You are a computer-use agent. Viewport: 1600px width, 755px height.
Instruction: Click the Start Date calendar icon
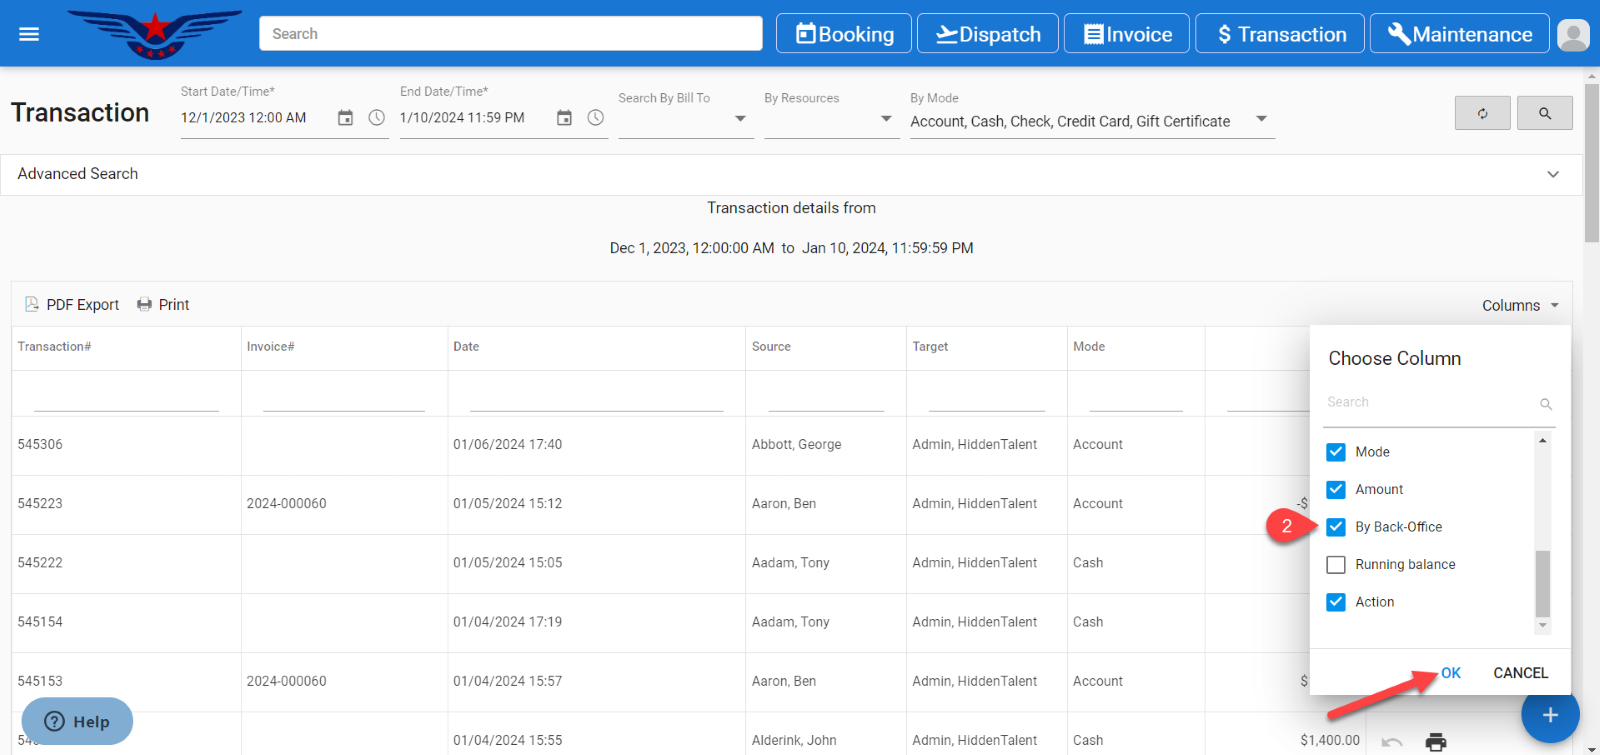click(345, 118)
